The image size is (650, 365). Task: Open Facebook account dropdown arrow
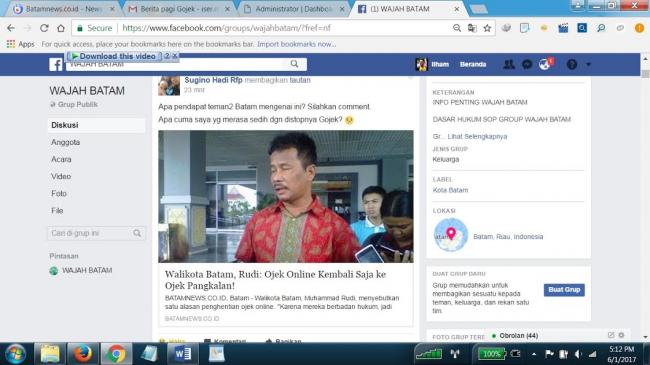pyautogui.click(x=588, y=64)
